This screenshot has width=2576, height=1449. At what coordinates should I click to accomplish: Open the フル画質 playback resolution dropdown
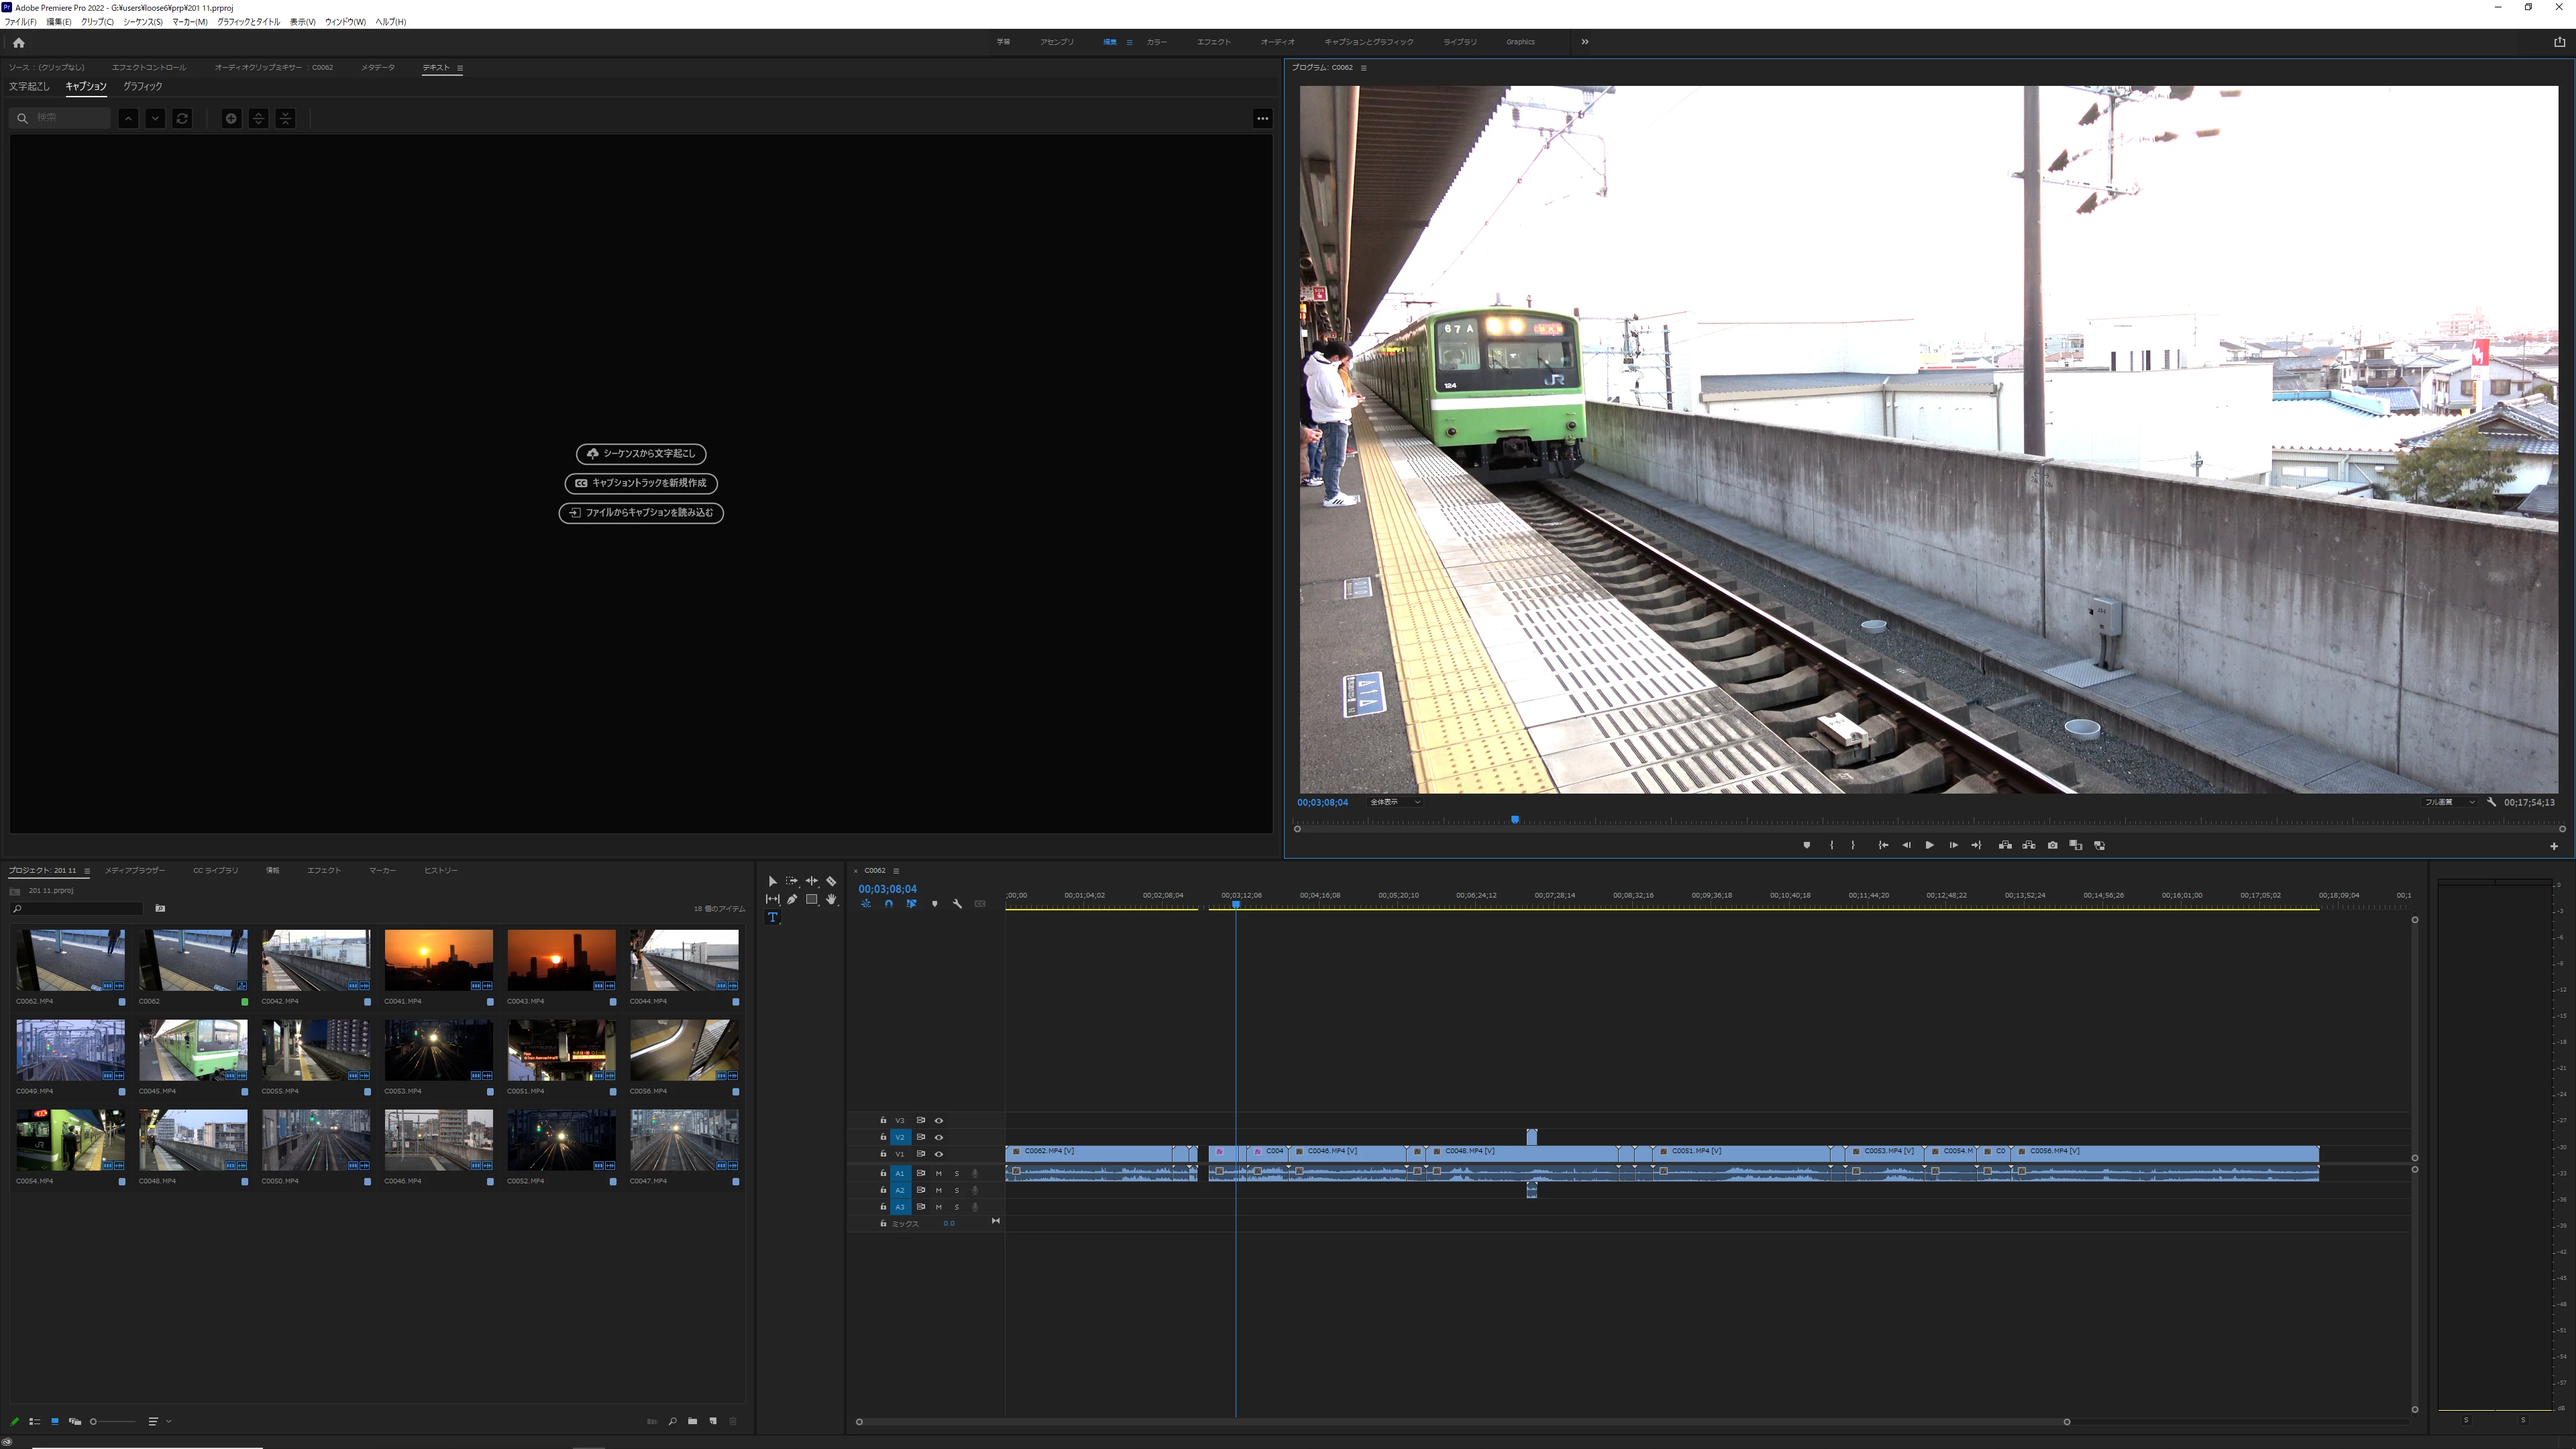2449,802
